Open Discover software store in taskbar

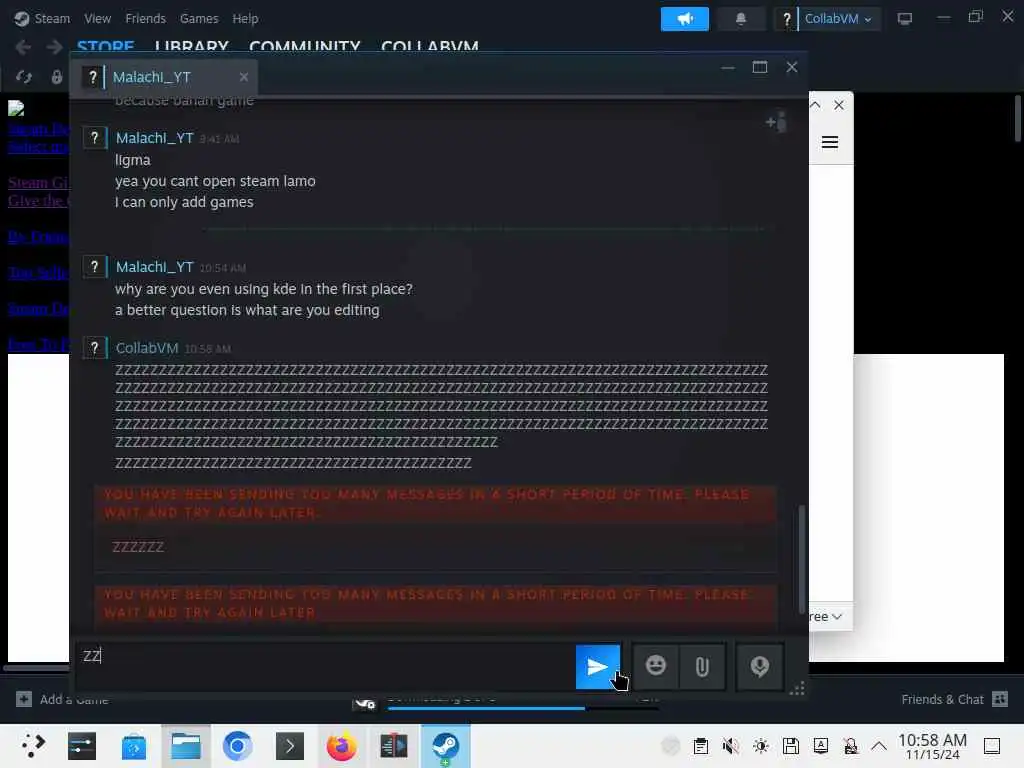(x=134, y=746)
